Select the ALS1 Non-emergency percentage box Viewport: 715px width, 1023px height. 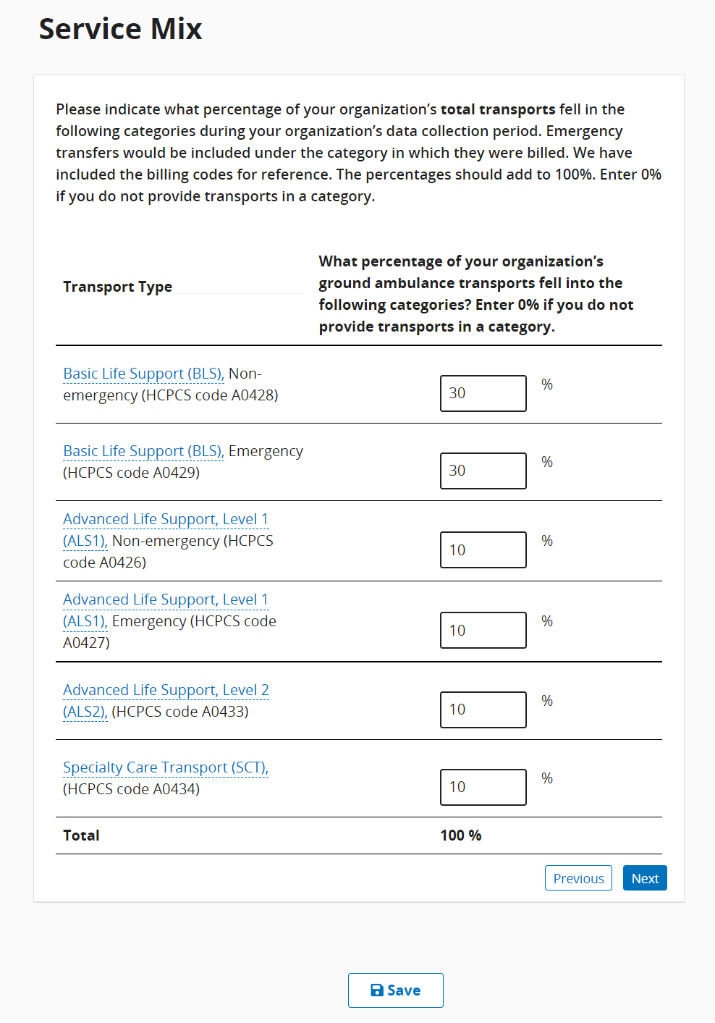click(x=483, y=550)
